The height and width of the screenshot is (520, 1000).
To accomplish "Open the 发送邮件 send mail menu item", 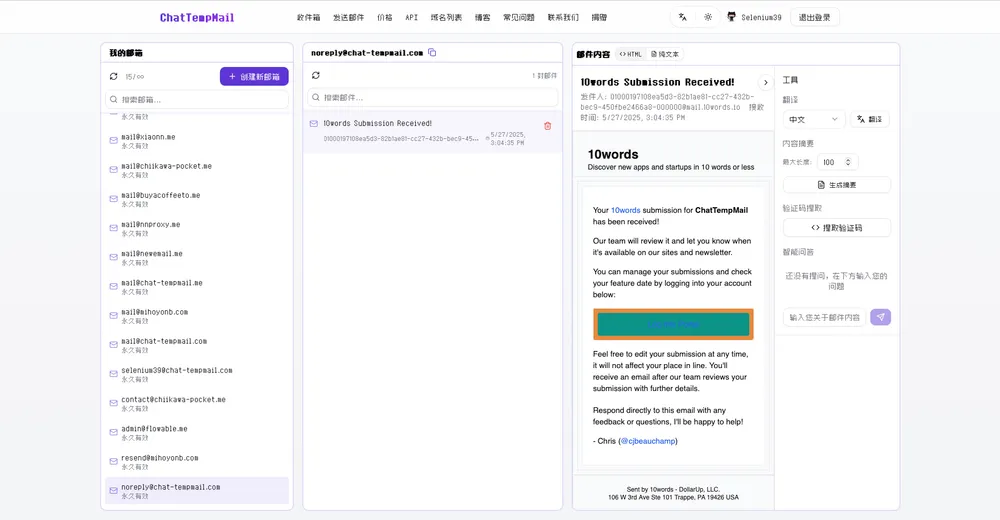I will 348,18.
